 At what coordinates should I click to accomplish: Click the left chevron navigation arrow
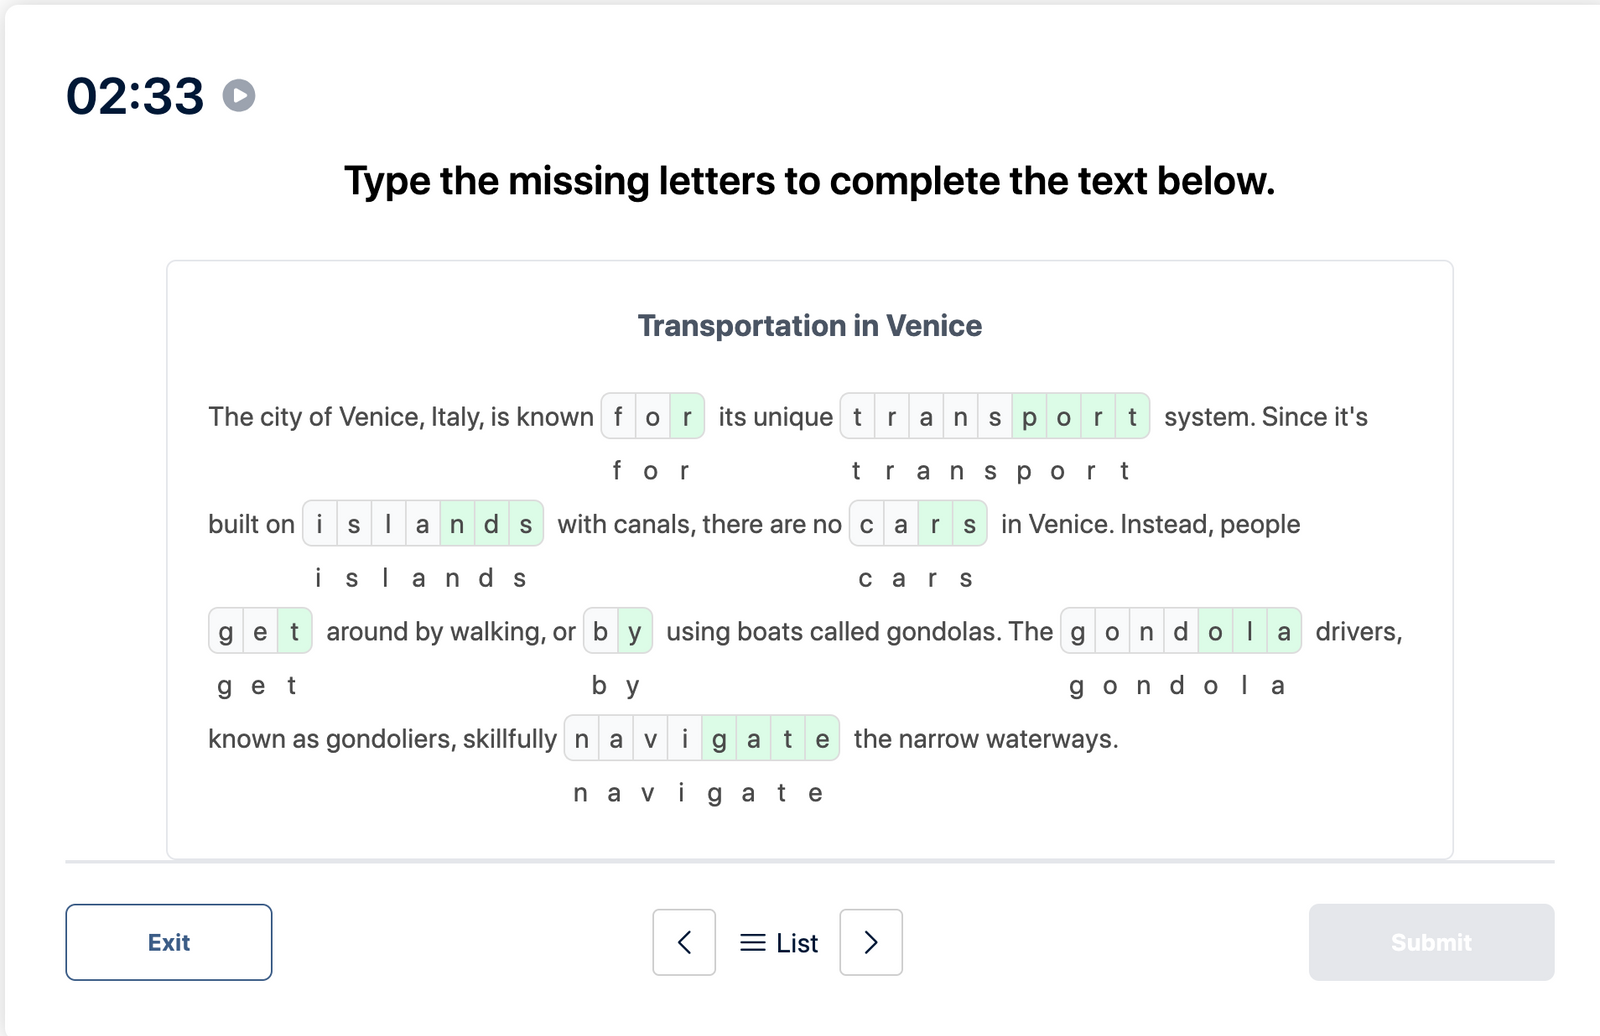684,942
